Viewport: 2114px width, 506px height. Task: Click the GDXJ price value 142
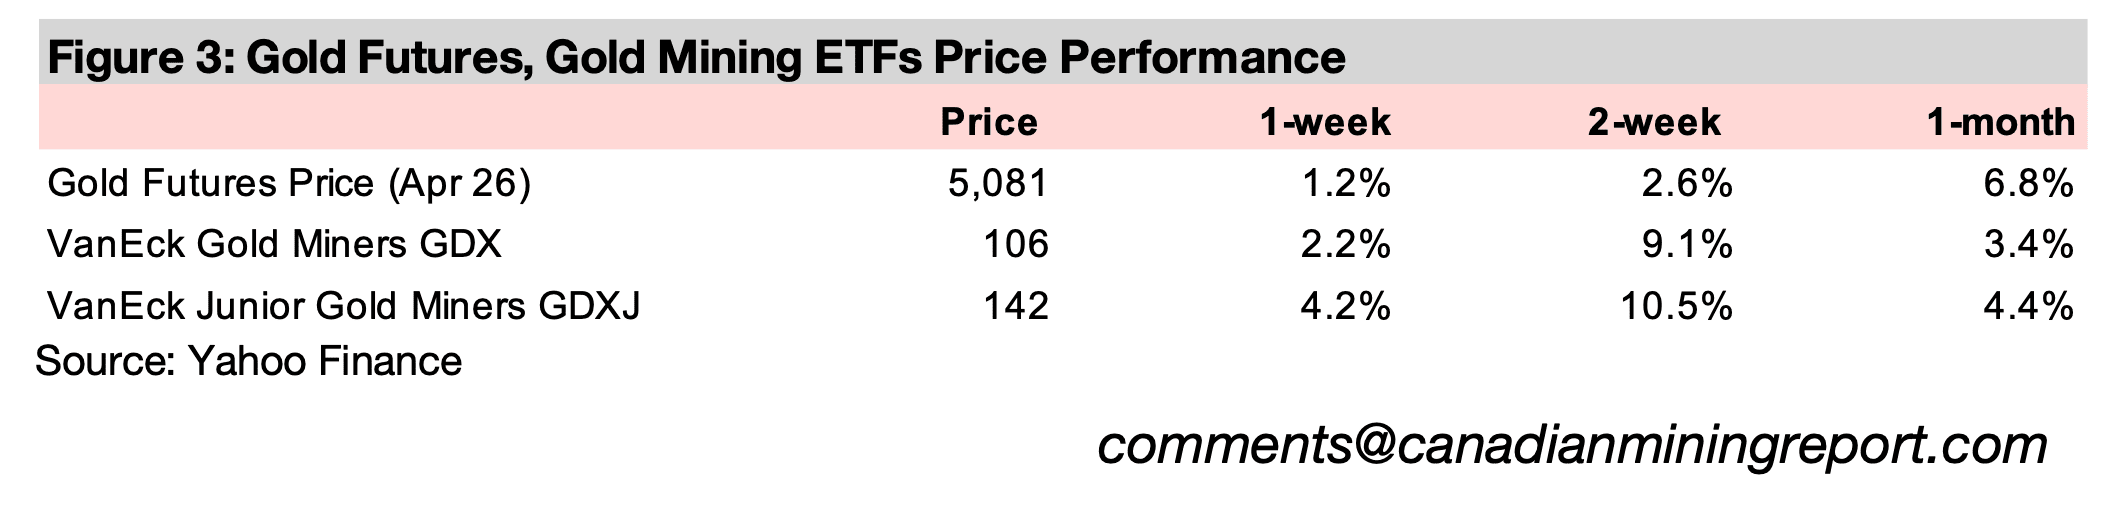click(x=1015, y=305)
